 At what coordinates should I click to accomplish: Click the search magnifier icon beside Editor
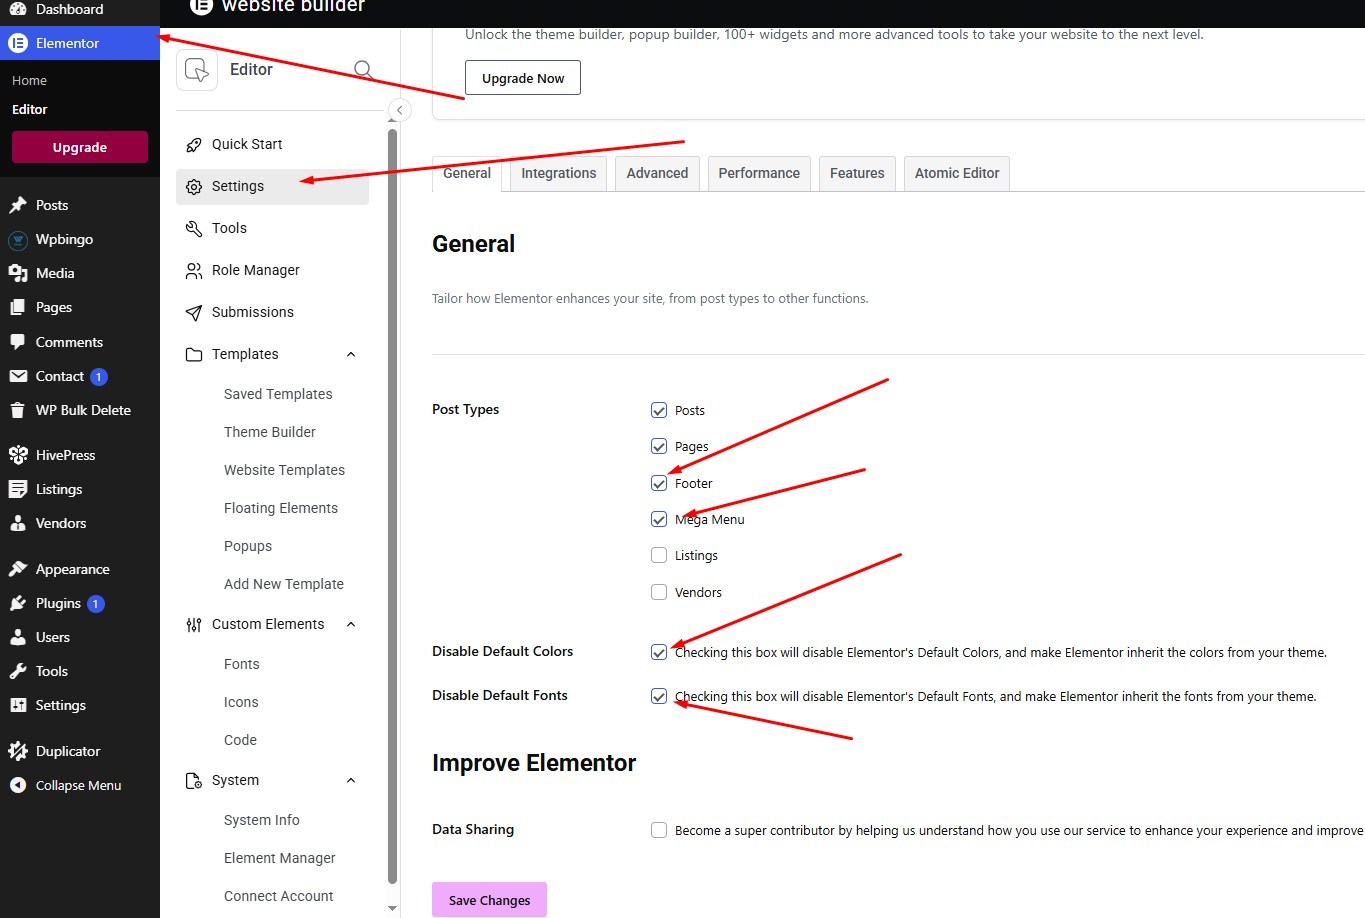364,69
